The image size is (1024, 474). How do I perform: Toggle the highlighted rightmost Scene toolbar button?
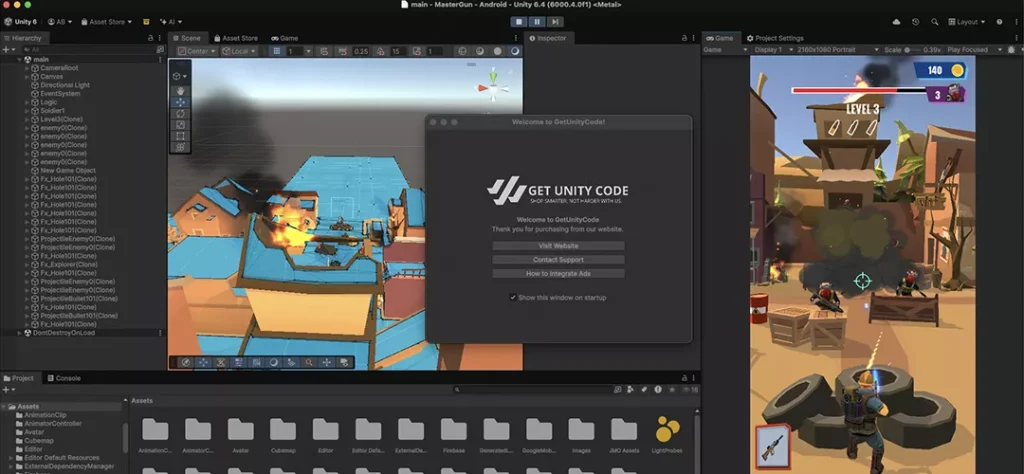515,51
